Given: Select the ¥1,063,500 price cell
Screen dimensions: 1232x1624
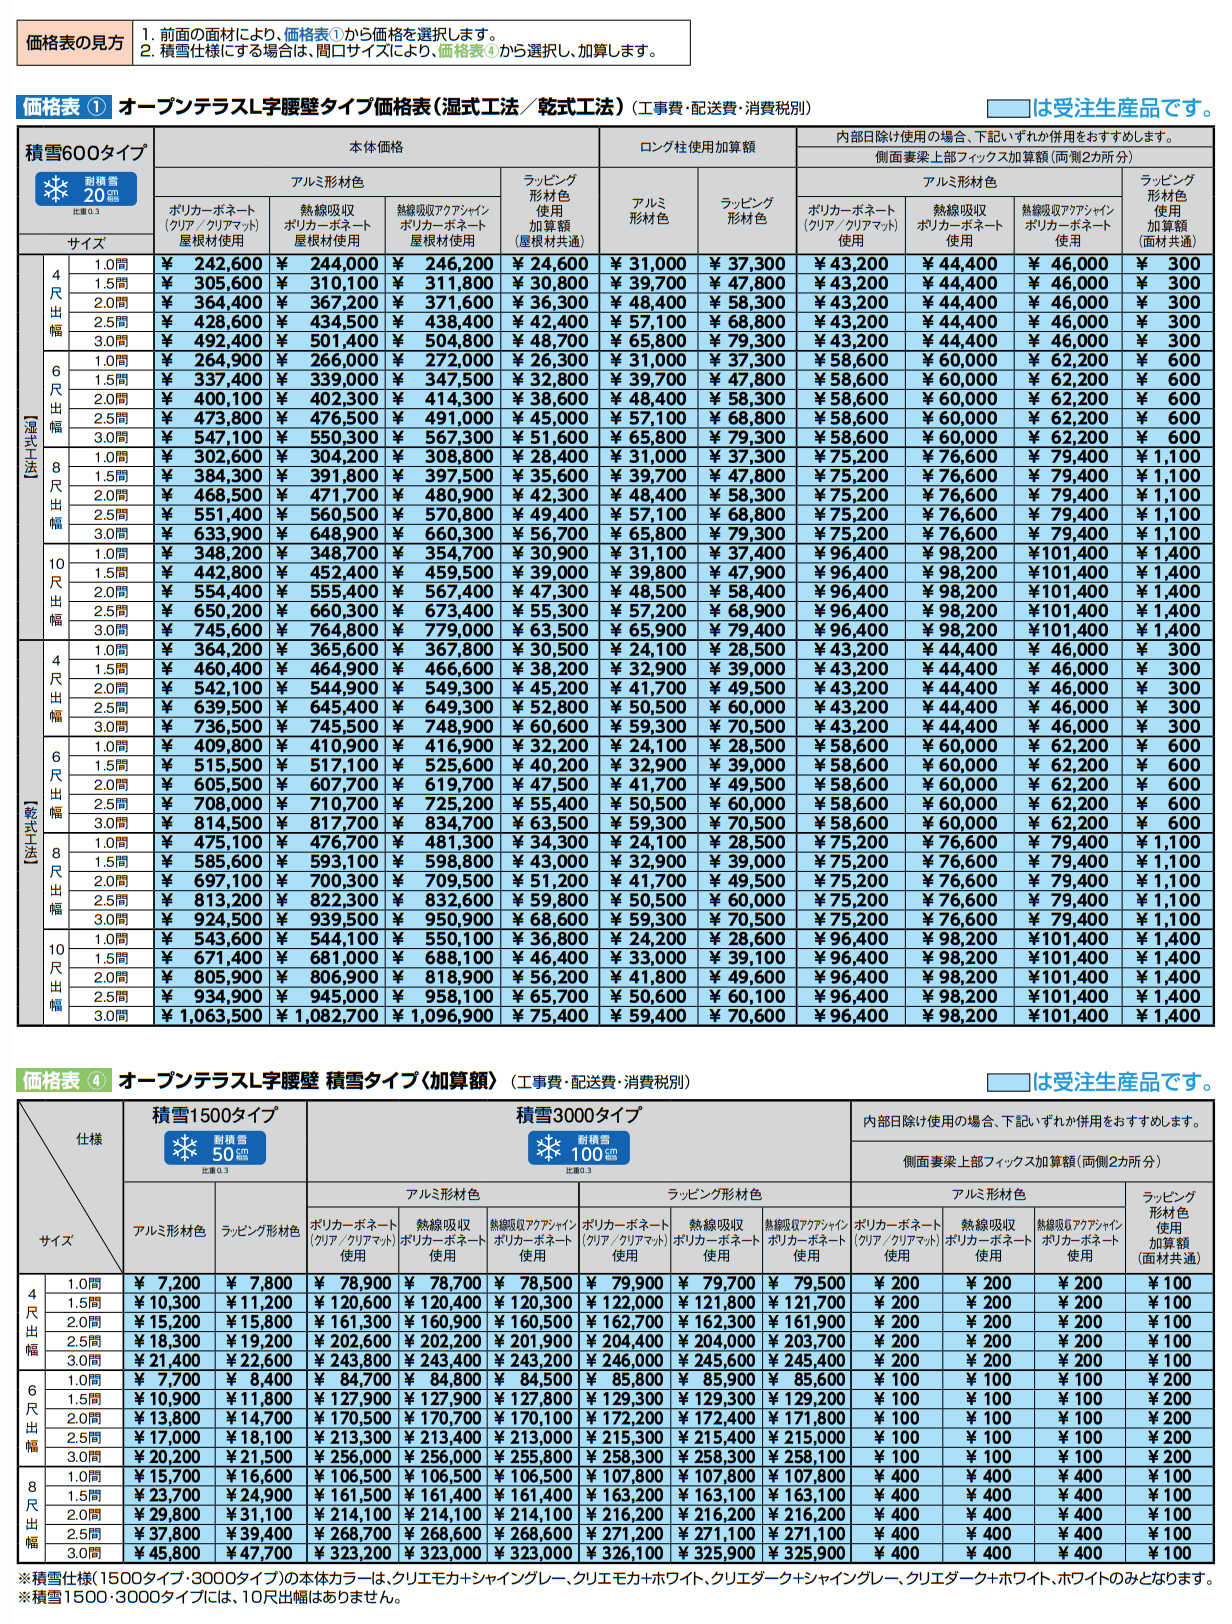Looking at the screenshot, I should [x=213, y=1016].
